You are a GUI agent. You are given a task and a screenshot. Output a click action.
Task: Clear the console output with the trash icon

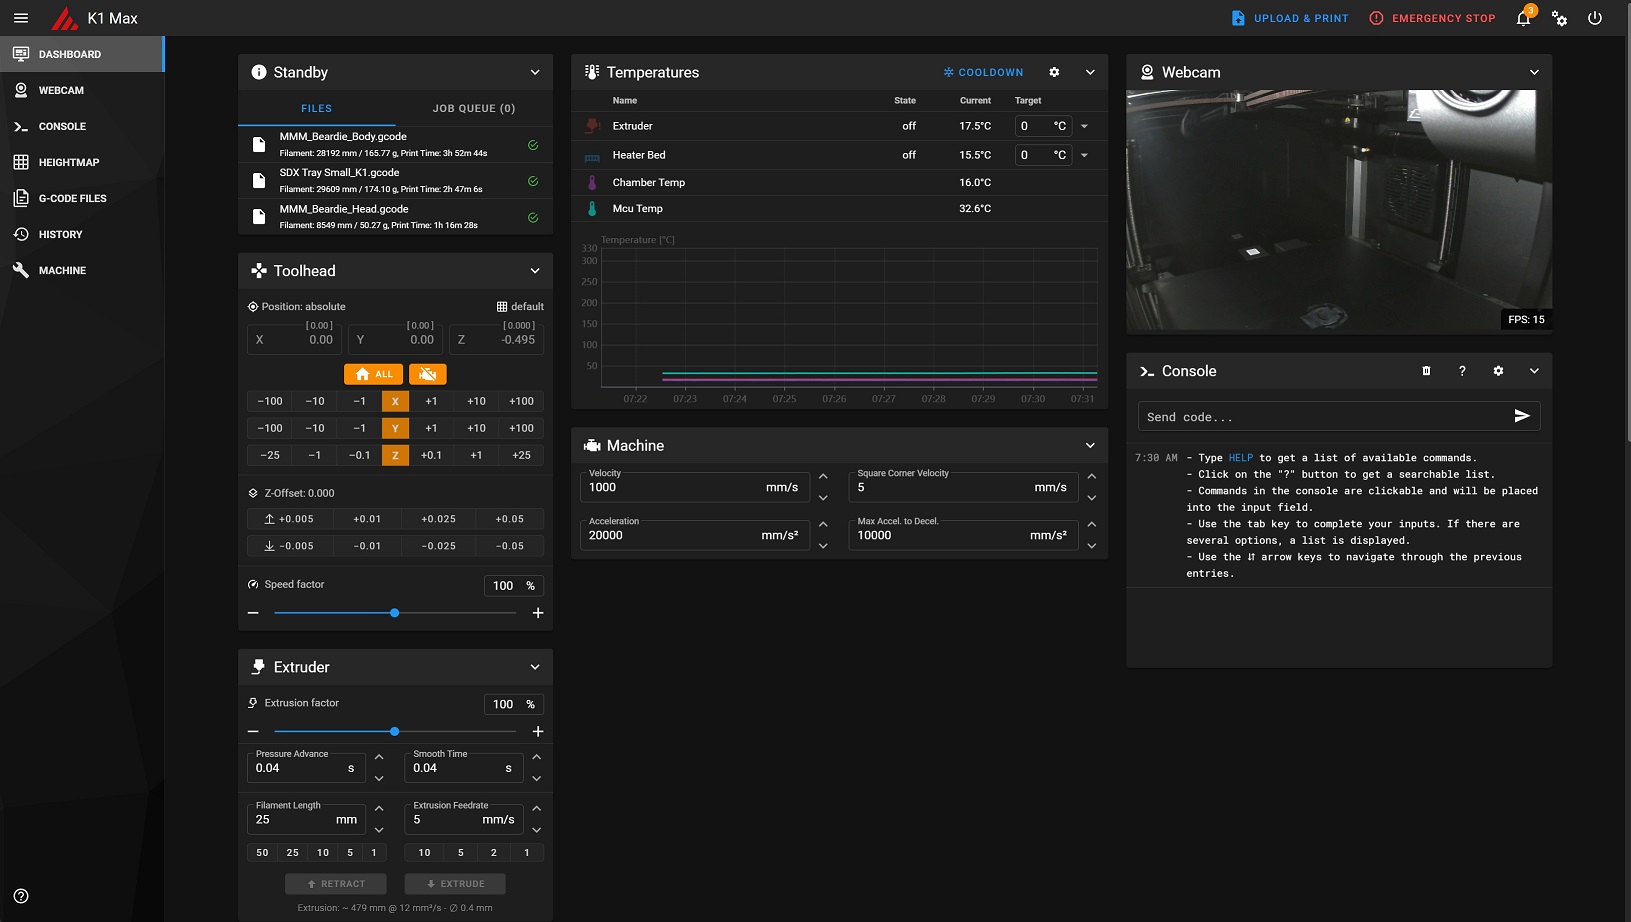tap(1426, 371)
